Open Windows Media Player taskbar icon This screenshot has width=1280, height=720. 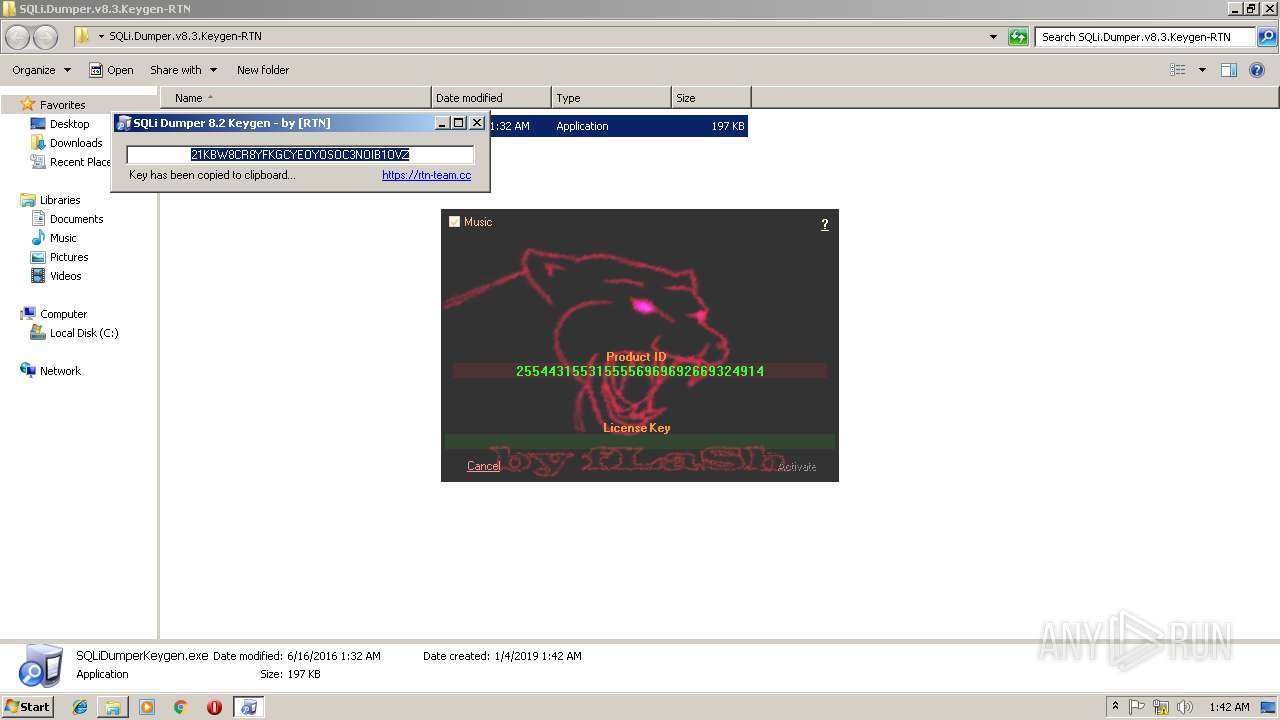tap(147, 707)
